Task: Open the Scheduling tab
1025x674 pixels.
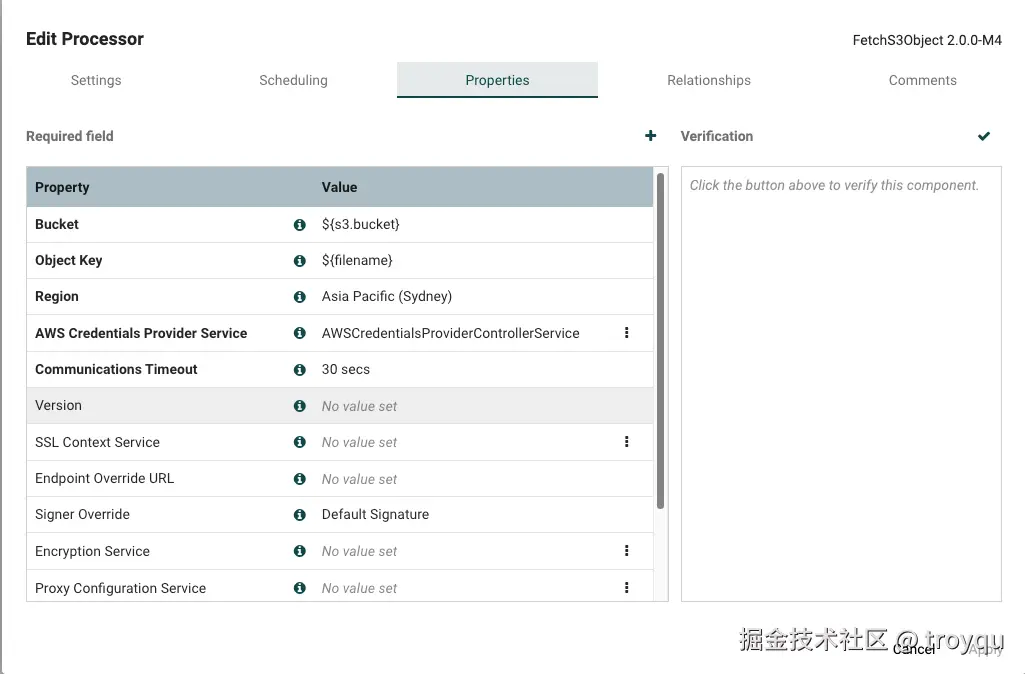Action: click(x=293, y=80)
